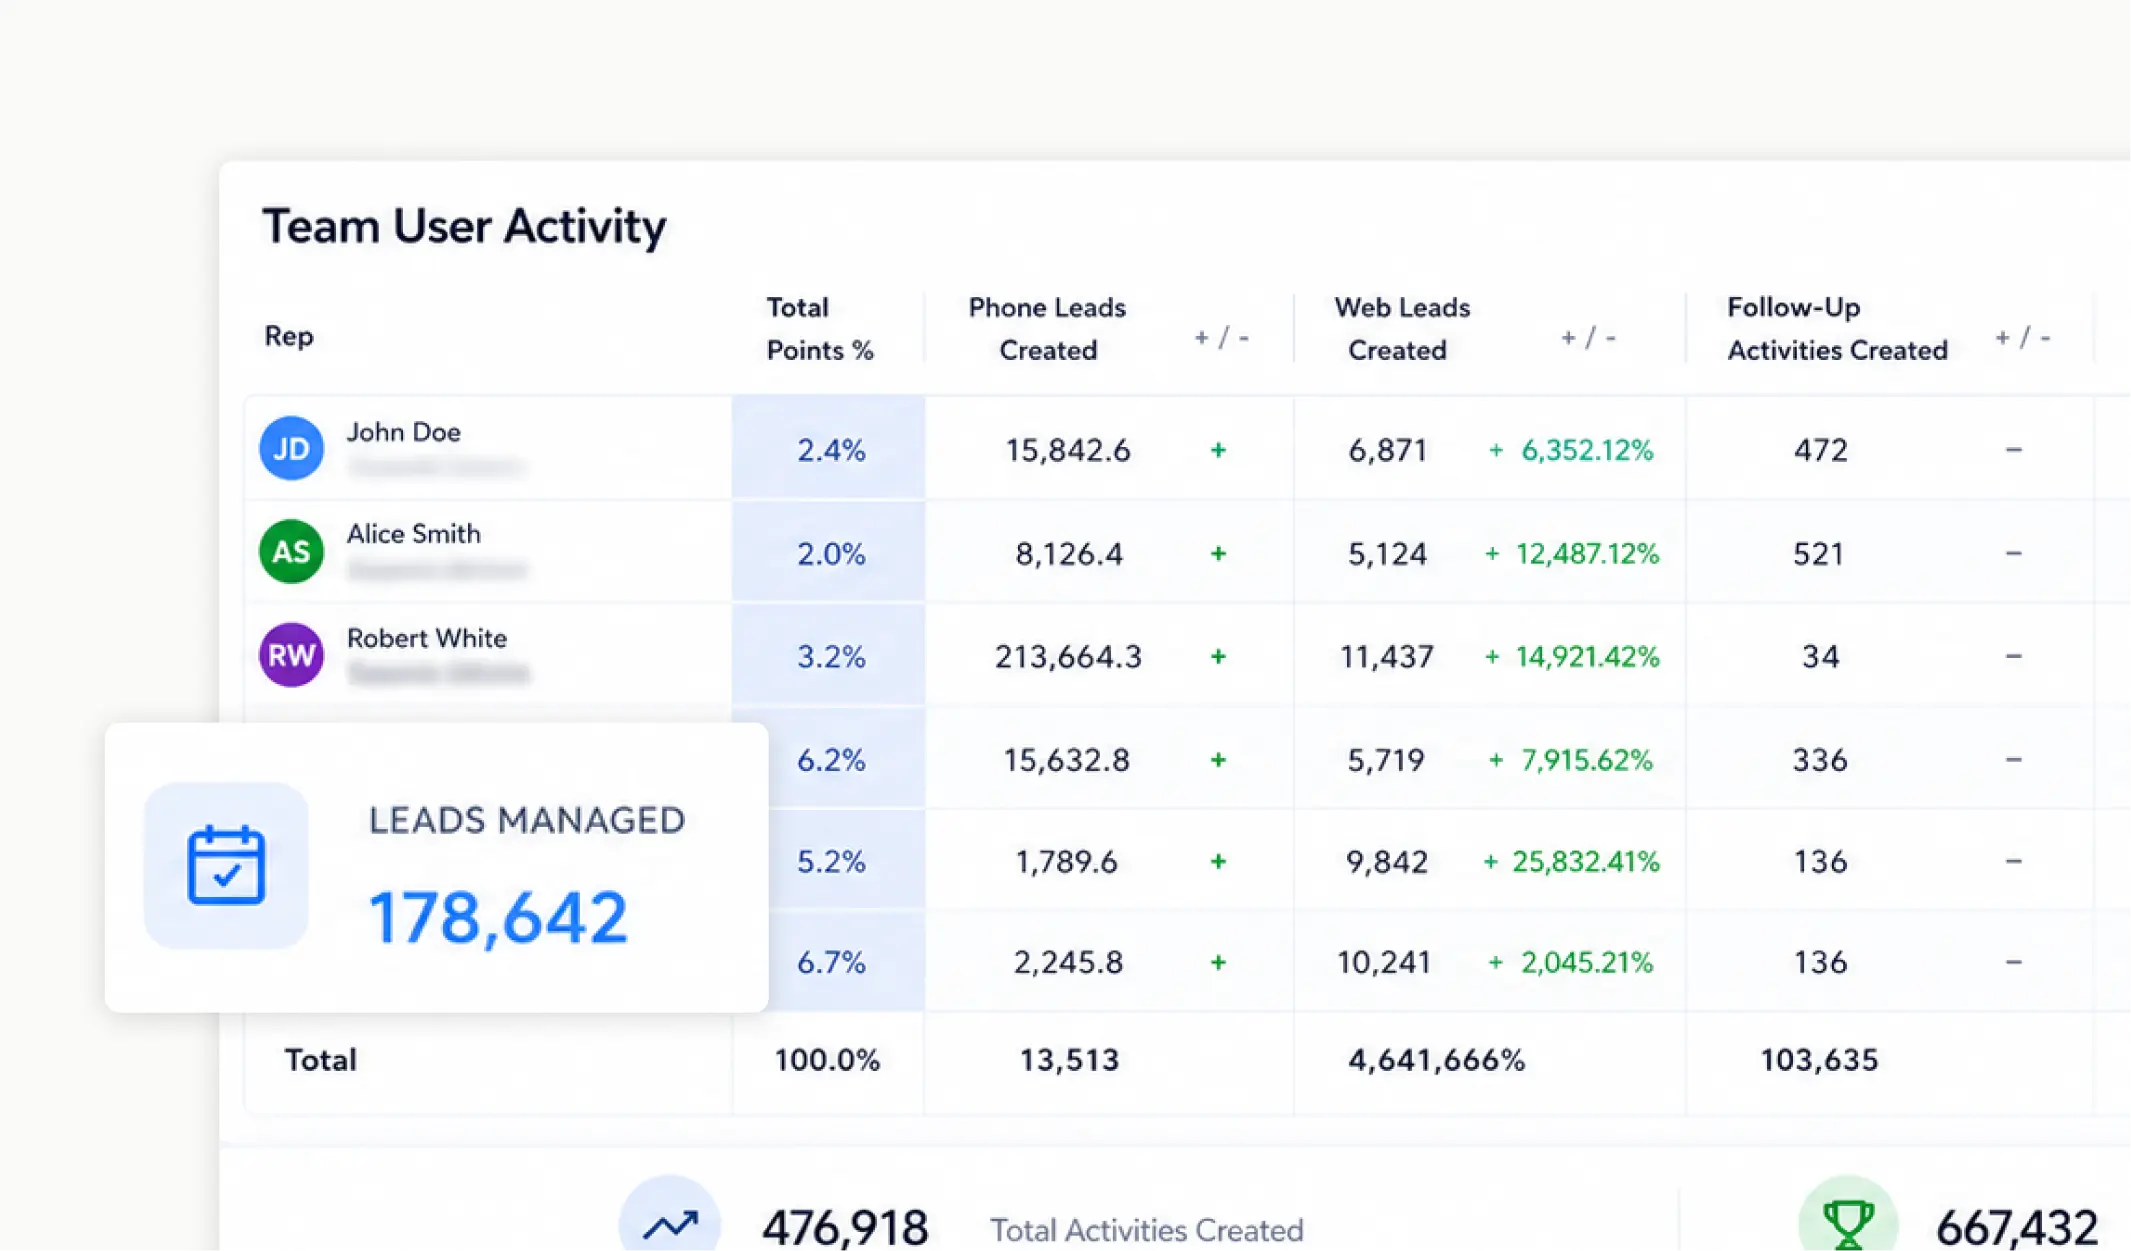Click the 13,513 total cell

1069,1060
